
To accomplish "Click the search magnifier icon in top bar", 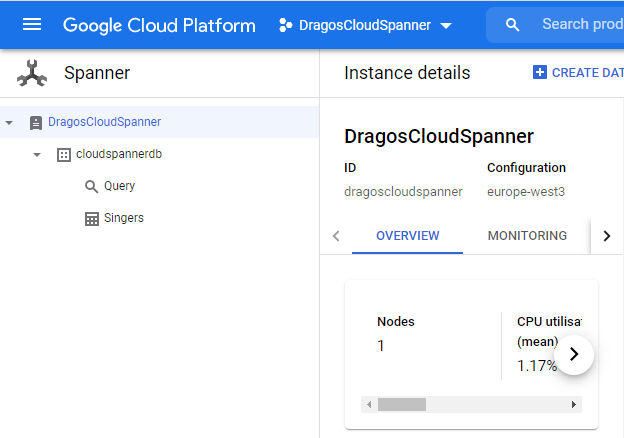I will (512, 25).
